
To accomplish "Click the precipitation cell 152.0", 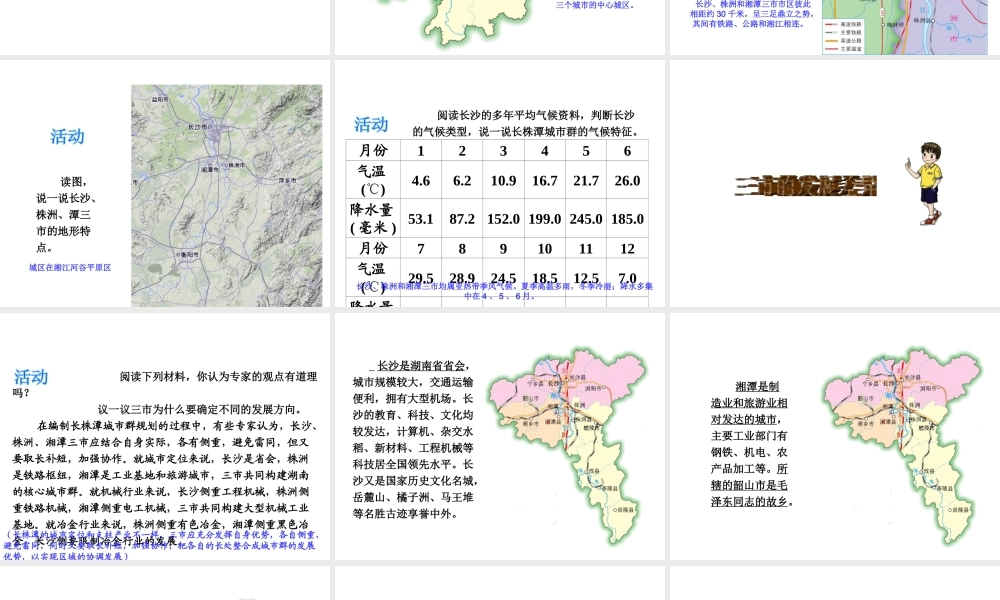I will click(x=503, y=219).
